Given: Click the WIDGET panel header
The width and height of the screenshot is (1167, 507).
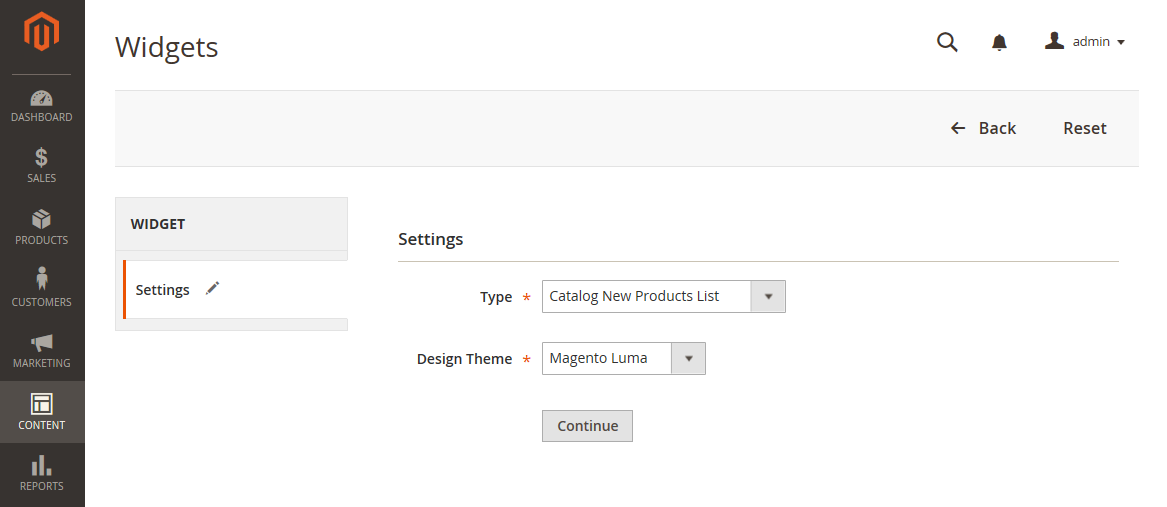Looking at the screenshot, I should (x=231, y=223).
